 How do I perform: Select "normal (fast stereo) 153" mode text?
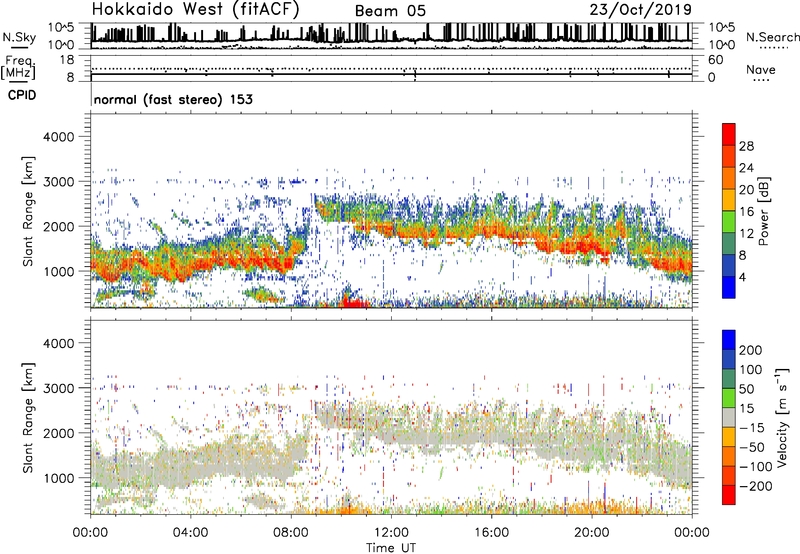click(x=173, y=99)
